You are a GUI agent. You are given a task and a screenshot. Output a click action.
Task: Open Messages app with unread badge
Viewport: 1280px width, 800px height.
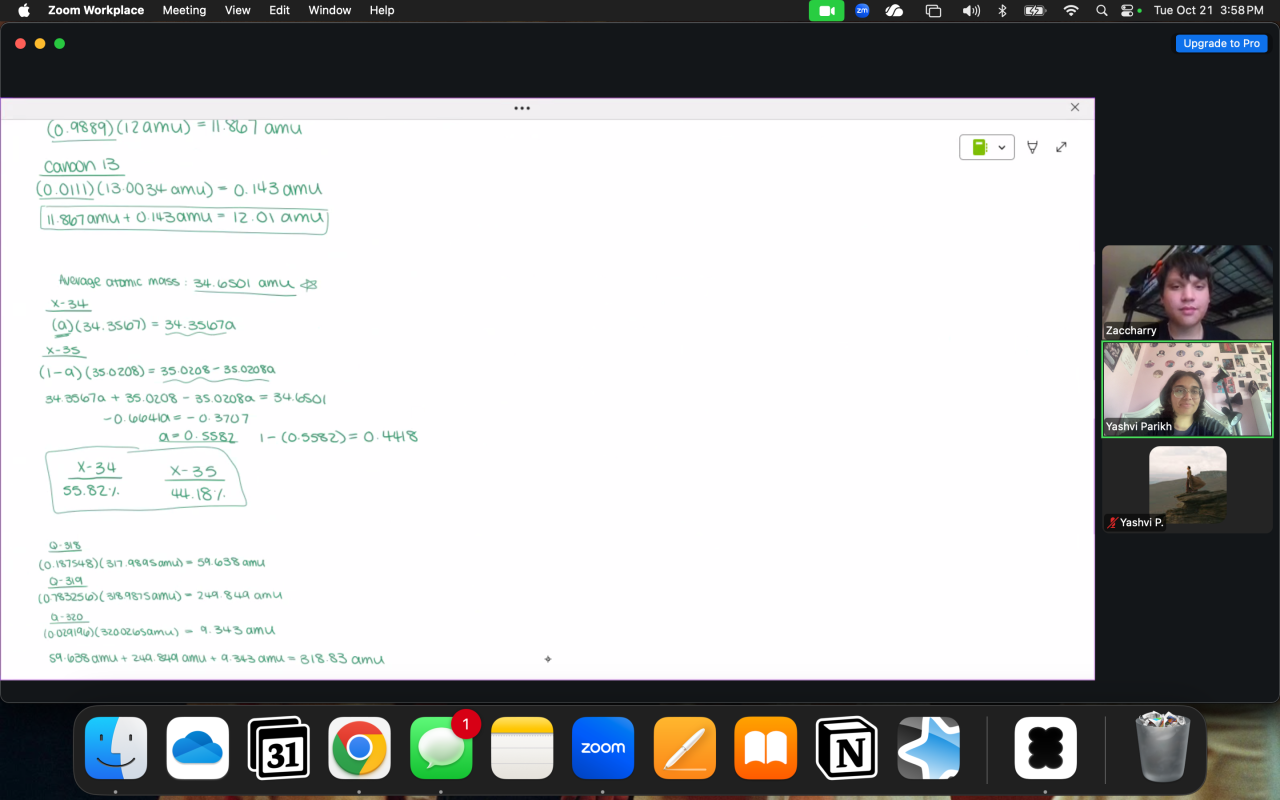441,748
